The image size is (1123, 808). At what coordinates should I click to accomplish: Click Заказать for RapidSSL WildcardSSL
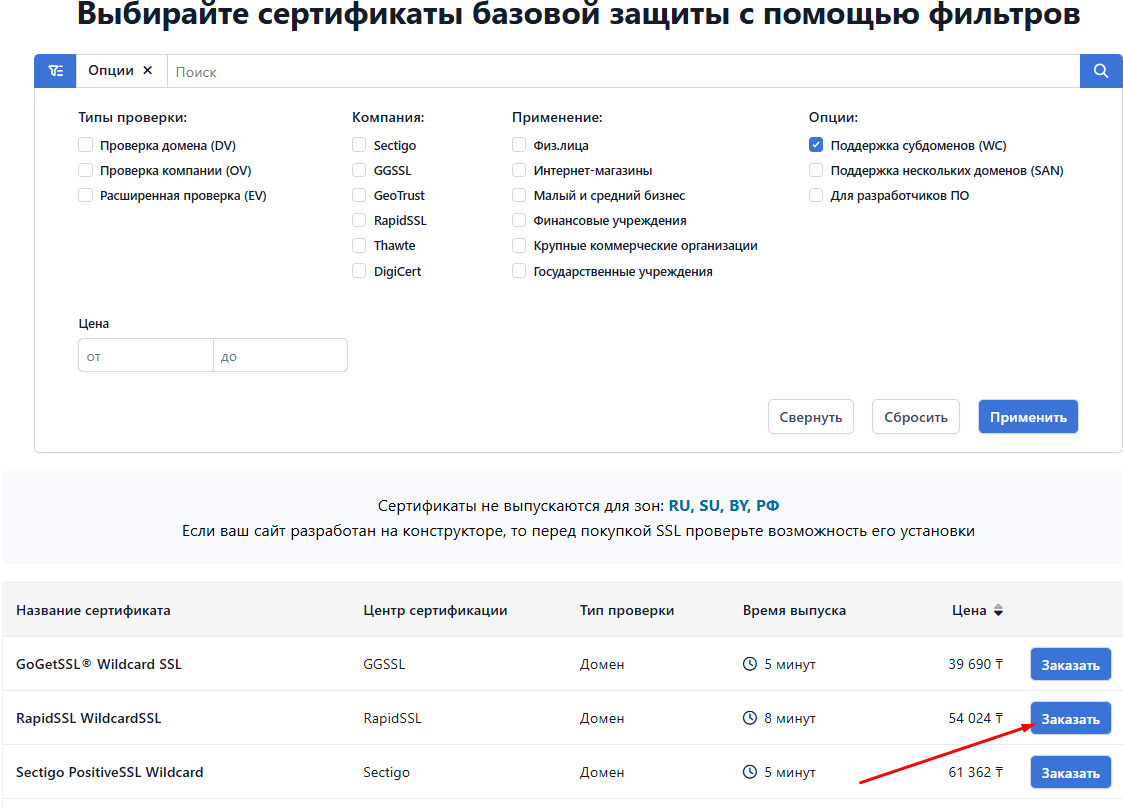[x=1070, y=719]
